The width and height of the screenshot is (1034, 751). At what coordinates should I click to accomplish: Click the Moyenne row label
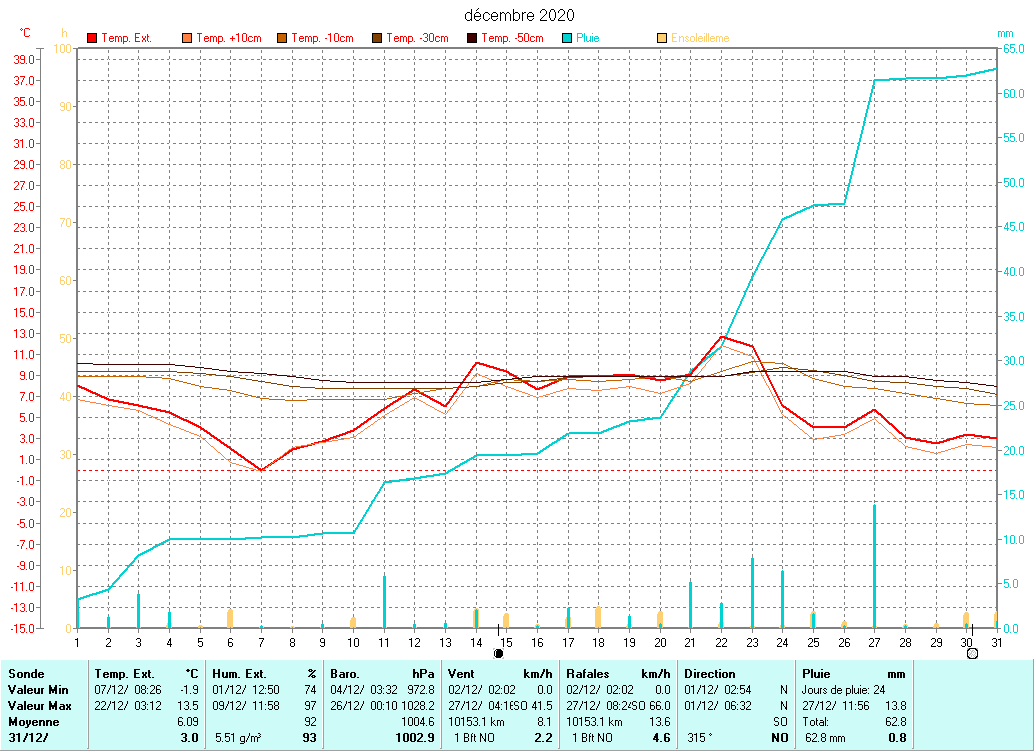33,721
